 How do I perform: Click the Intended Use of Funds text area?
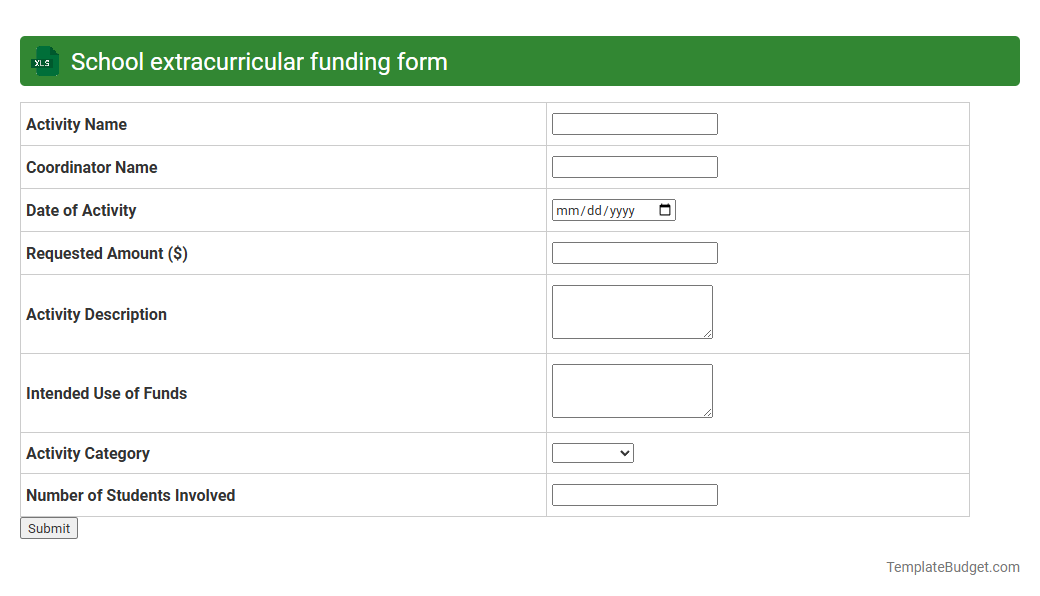point(631,389)
